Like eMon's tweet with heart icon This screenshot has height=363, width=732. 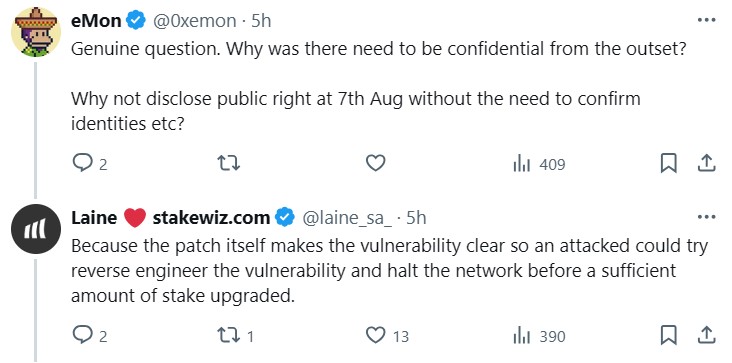375,163
